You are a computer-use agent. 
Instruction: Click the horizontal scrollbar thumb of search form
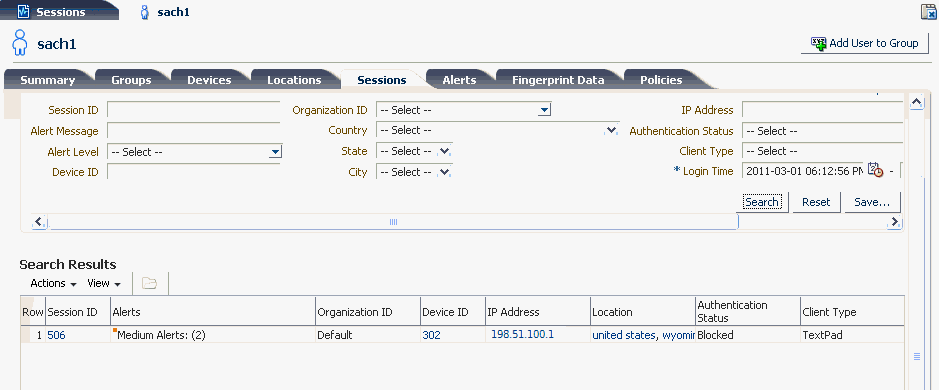pos(393,222)
